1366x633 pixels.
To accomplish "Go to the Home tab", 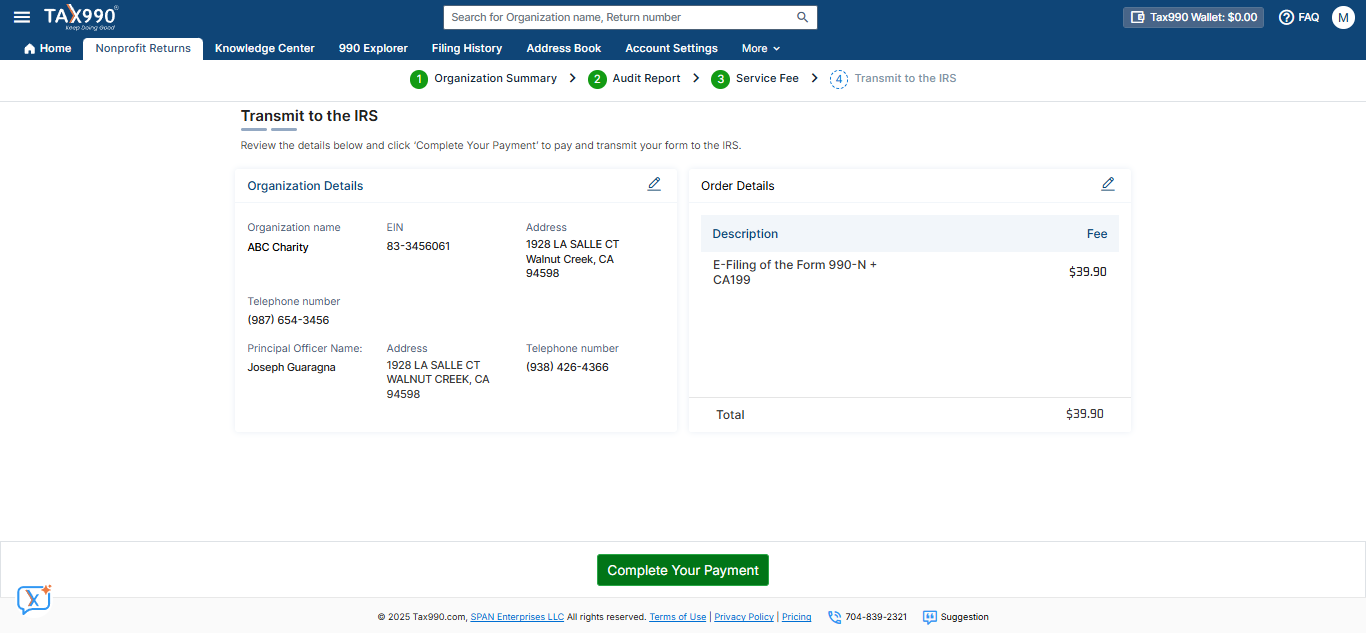I will coord(47,48).
